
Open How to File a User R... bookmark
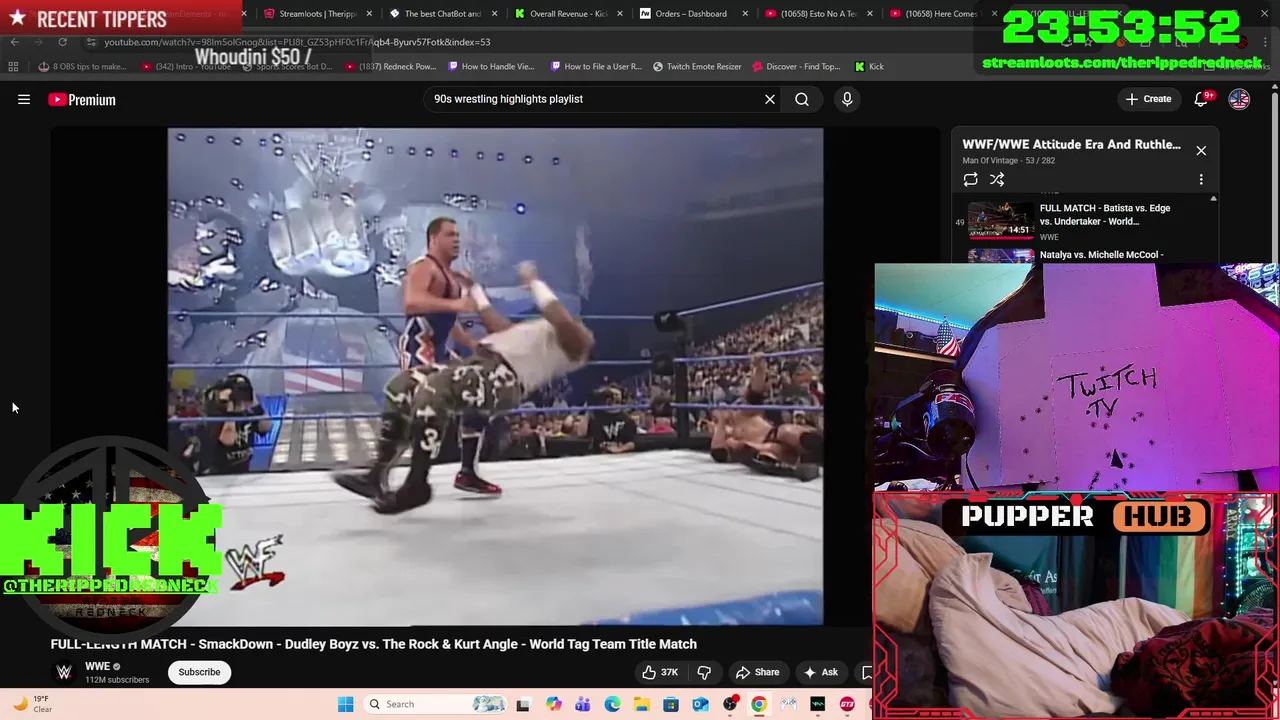coord(596,67)
